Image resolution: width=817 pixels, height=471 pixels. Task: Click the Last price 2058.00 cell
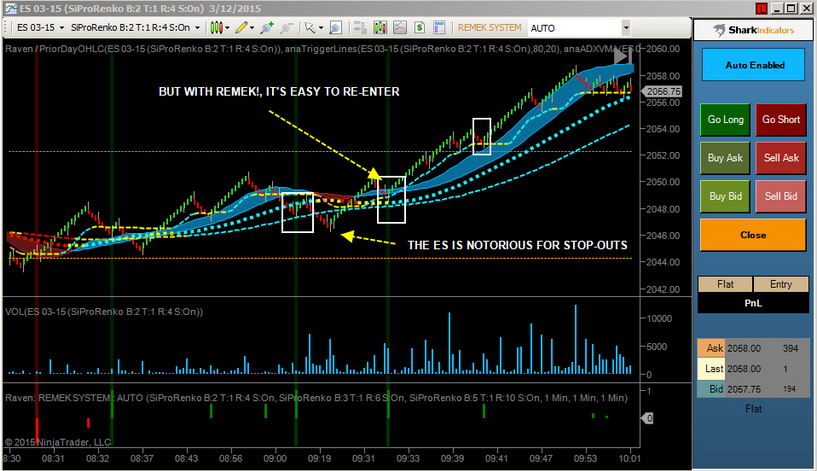point(744,369)
